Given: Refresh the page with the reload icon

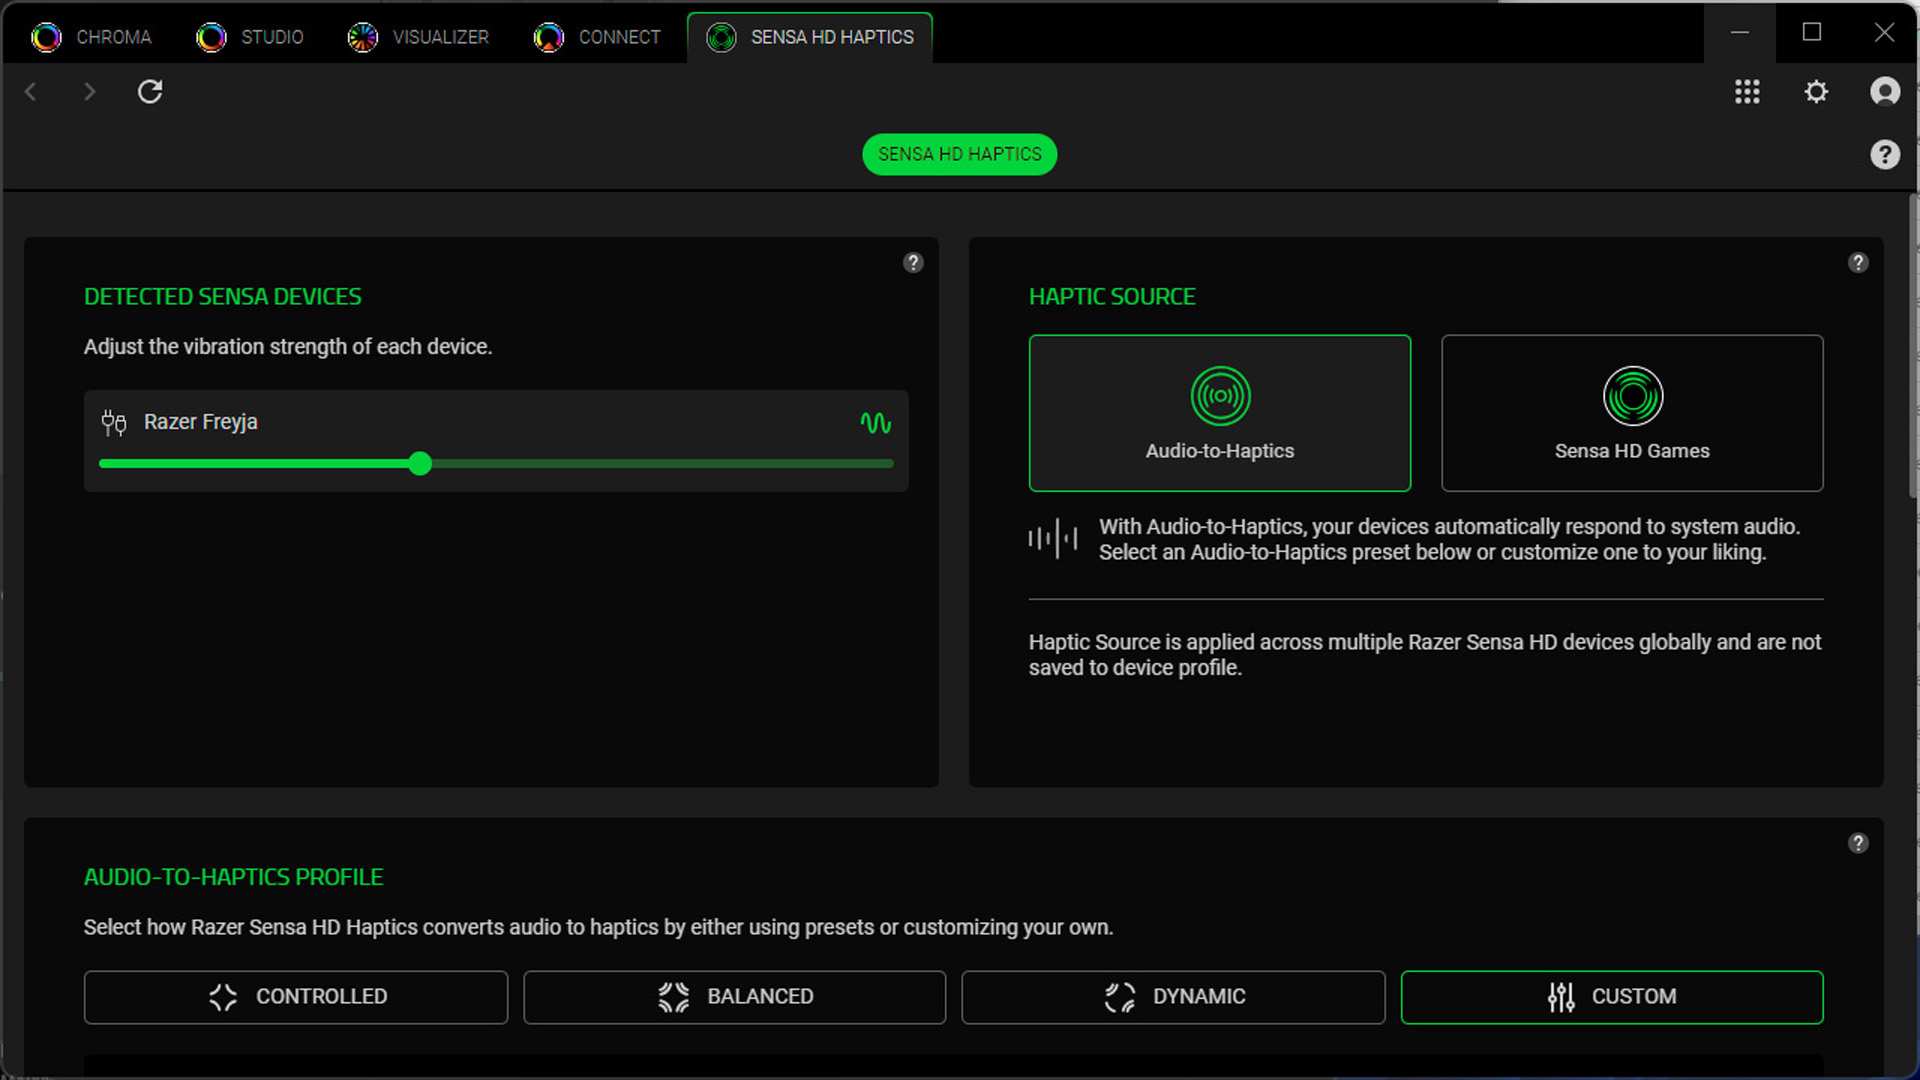Looking at the screenshot, I should (150, 92).
